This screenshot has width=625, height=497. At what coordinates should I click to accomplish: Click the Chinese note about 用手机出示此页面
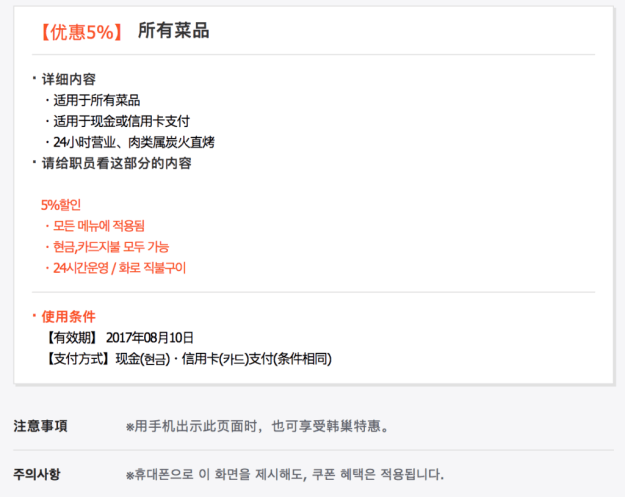coord(257,426)
